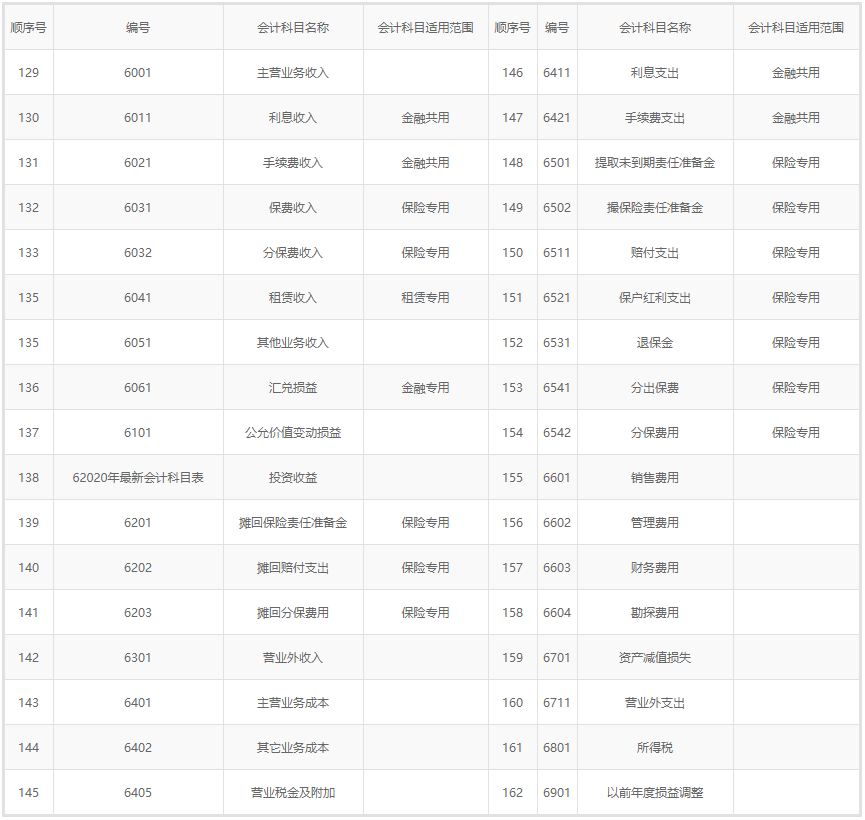Select code cell 6701
Viewport: 865px width, 820px height.
click(557, 657)
